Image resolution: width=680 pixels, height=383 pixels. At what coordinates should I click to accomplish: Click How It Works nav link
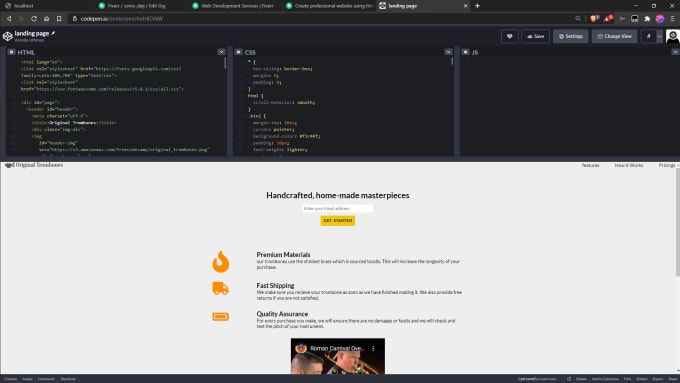[x=629, y=165]
